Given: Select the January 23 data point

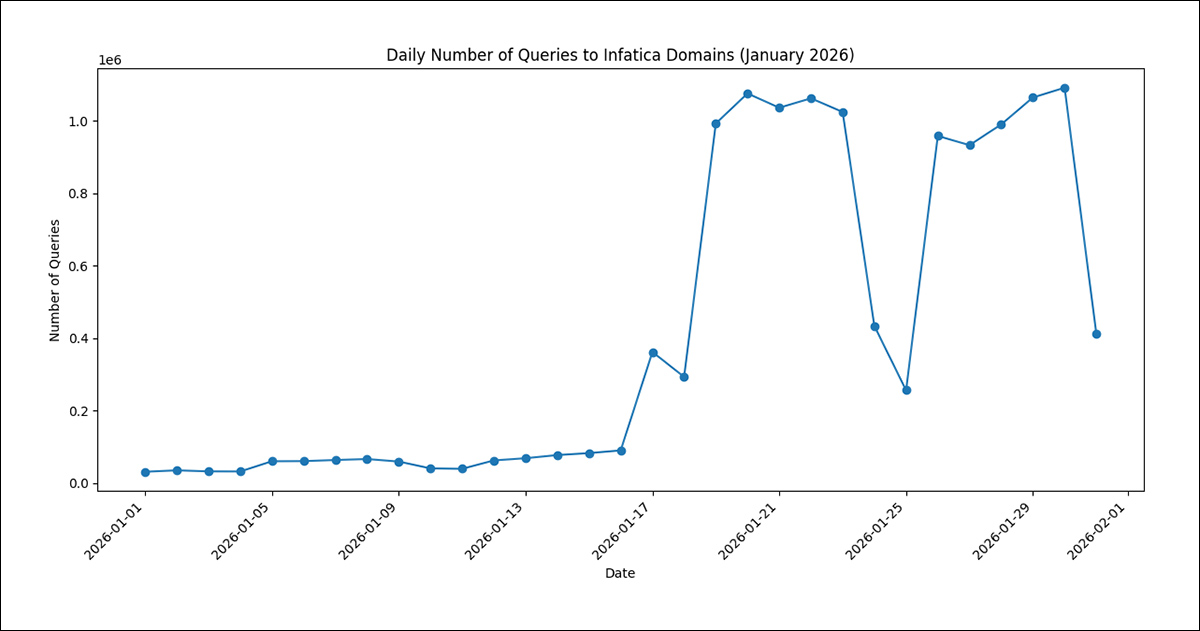Looking at the screenshot, I should pos(843,112).
